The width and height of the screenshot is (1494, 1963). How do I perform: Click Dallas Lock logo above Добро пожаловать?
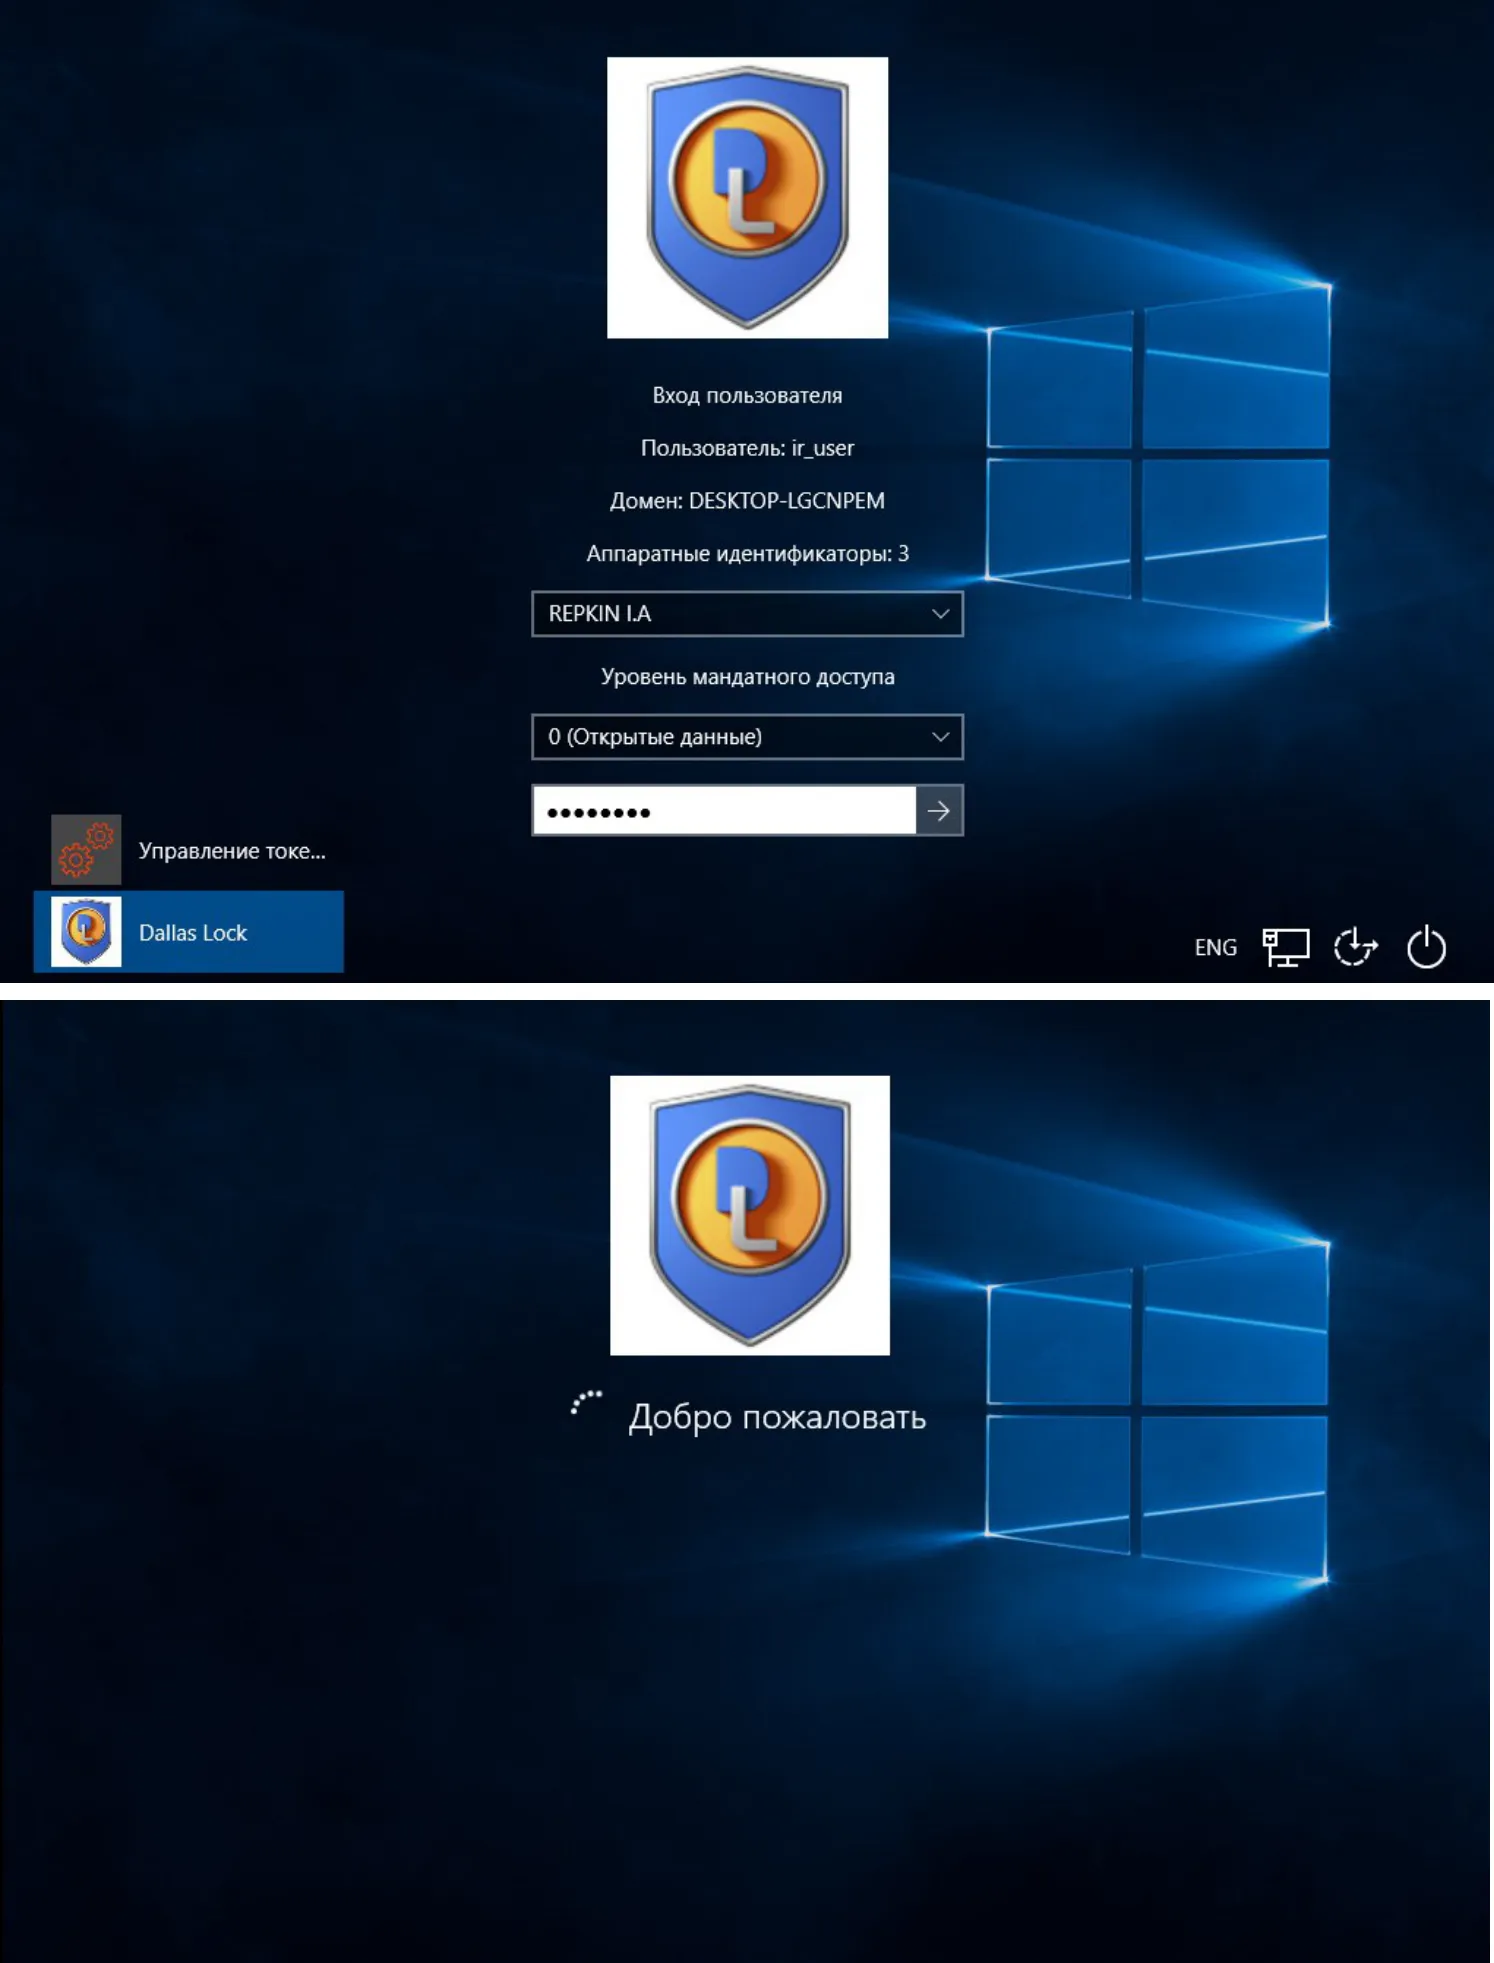(750, 1215)
